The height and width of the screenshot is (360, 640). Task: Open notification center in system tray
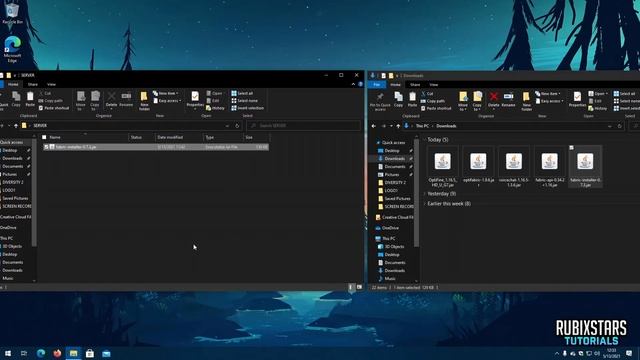pyautogui.click(x=629, y=353)
